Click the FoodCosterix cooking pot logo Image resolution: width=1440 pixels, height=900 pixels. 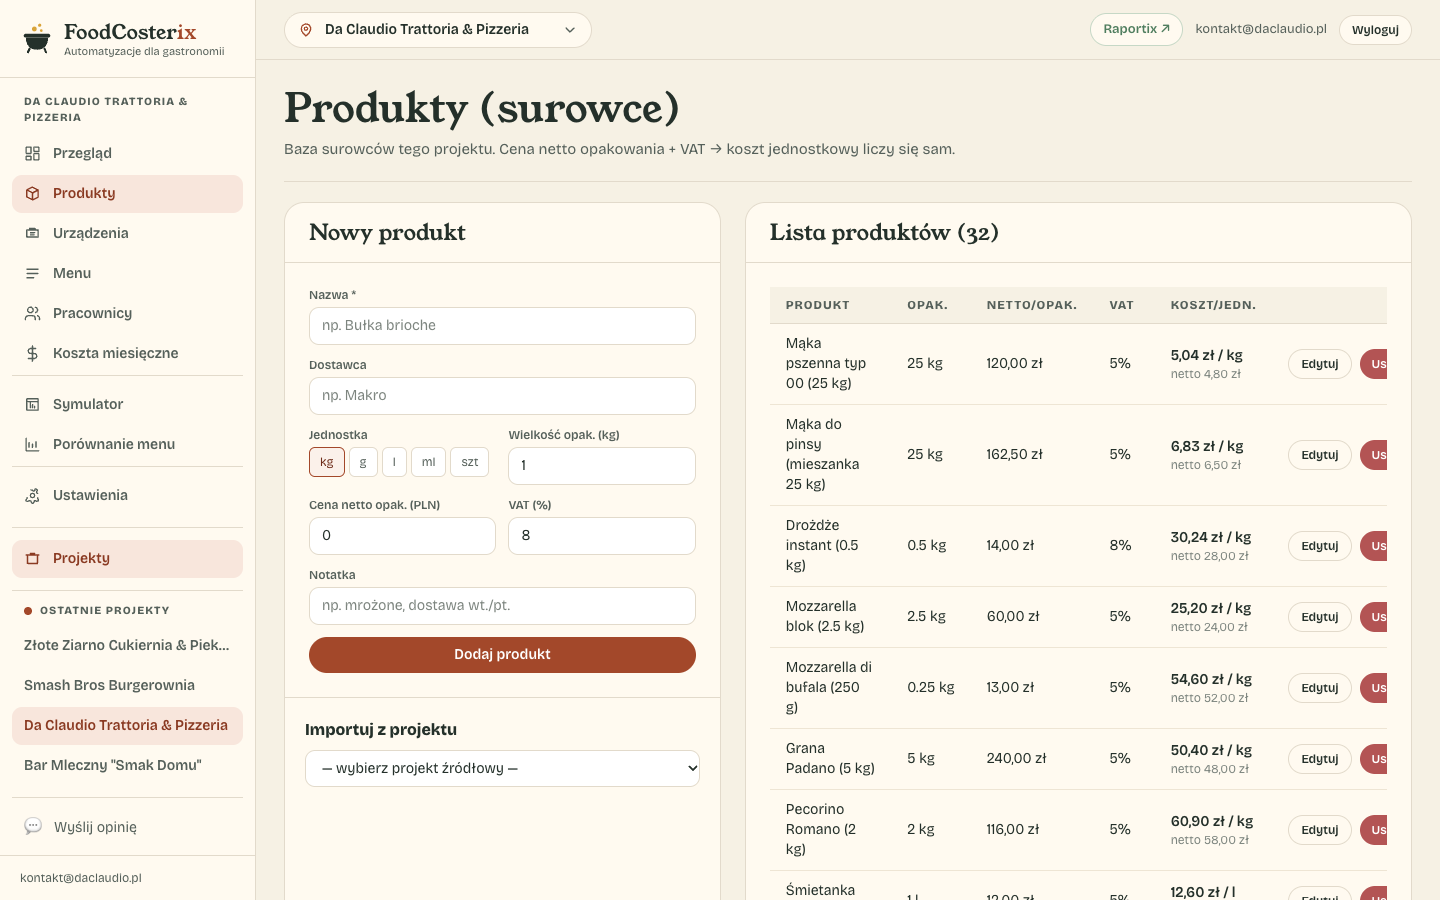[37, 38]
